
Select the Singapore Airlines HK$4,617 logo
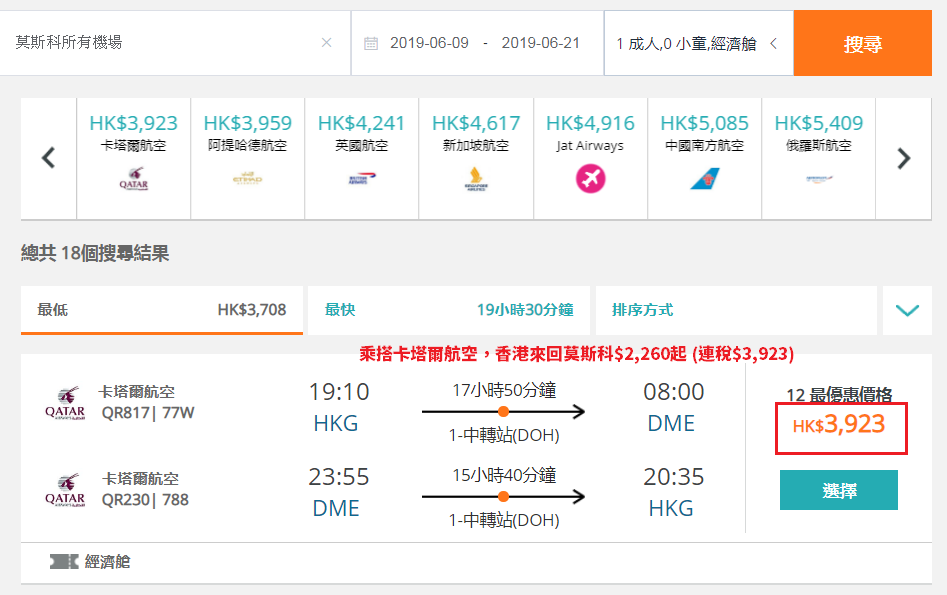tap(476, 179)
